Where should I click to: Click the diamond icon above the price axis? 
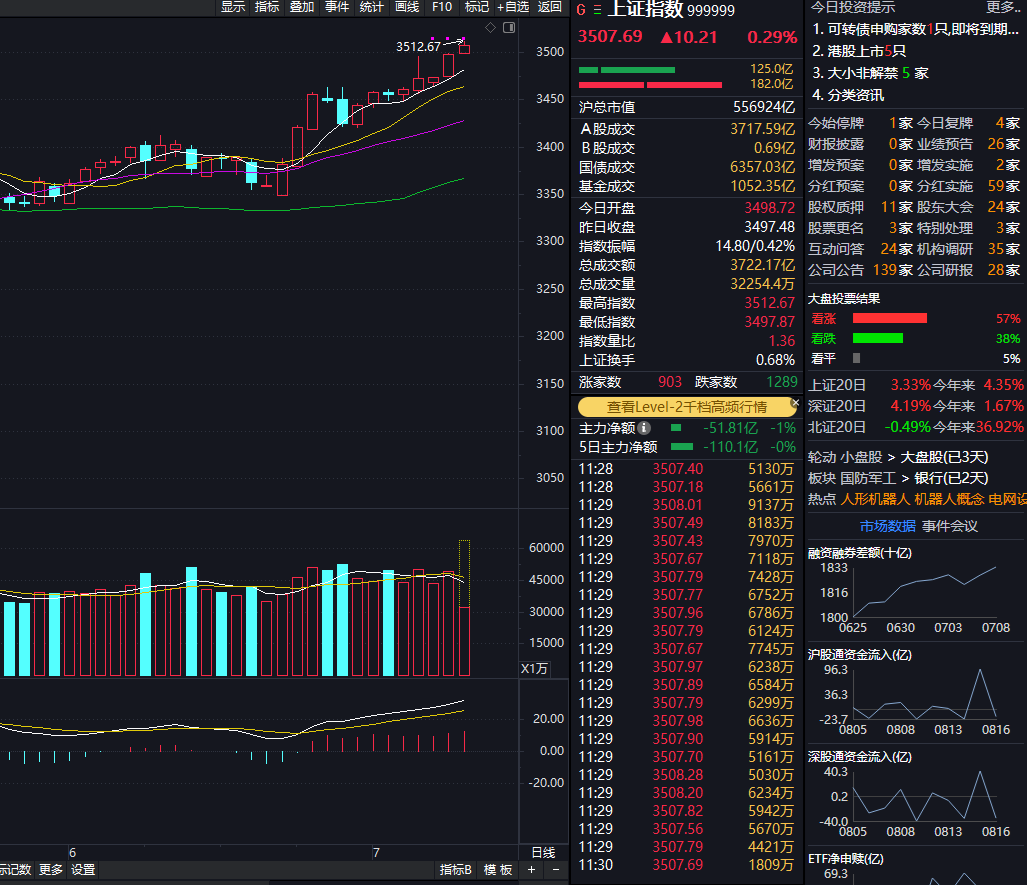tap(489, 27)
